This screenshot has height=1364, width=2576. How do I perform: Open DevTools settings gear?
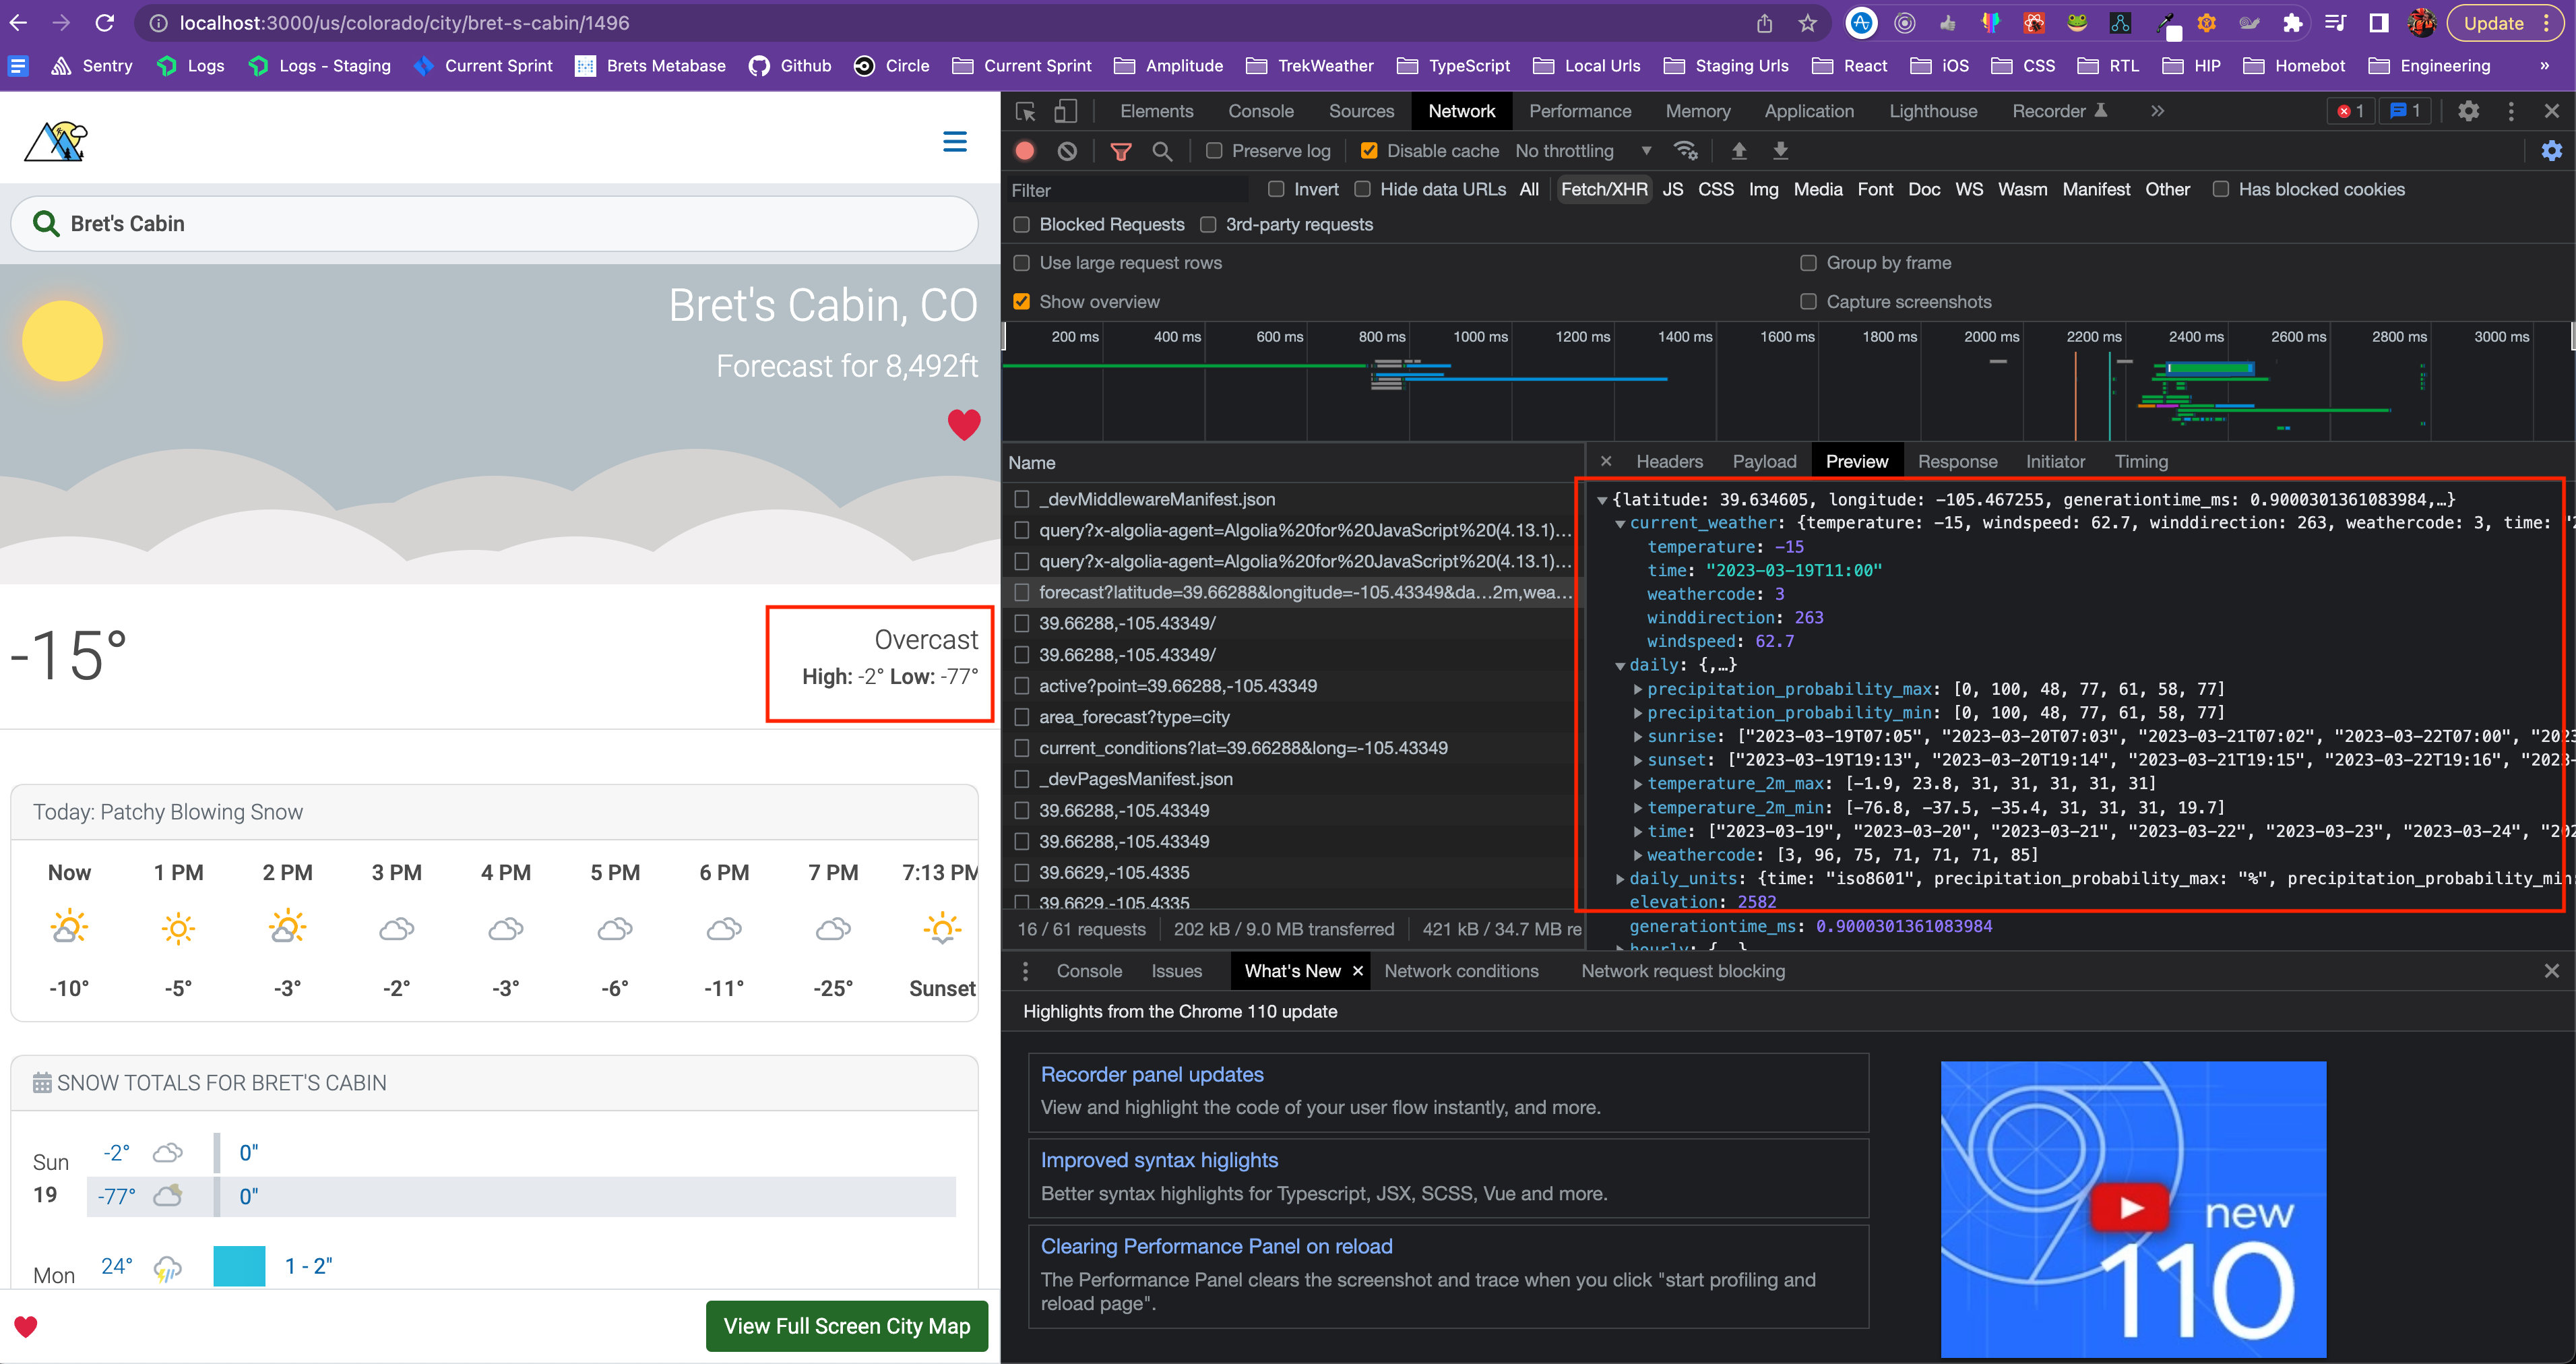point(2468,111)
